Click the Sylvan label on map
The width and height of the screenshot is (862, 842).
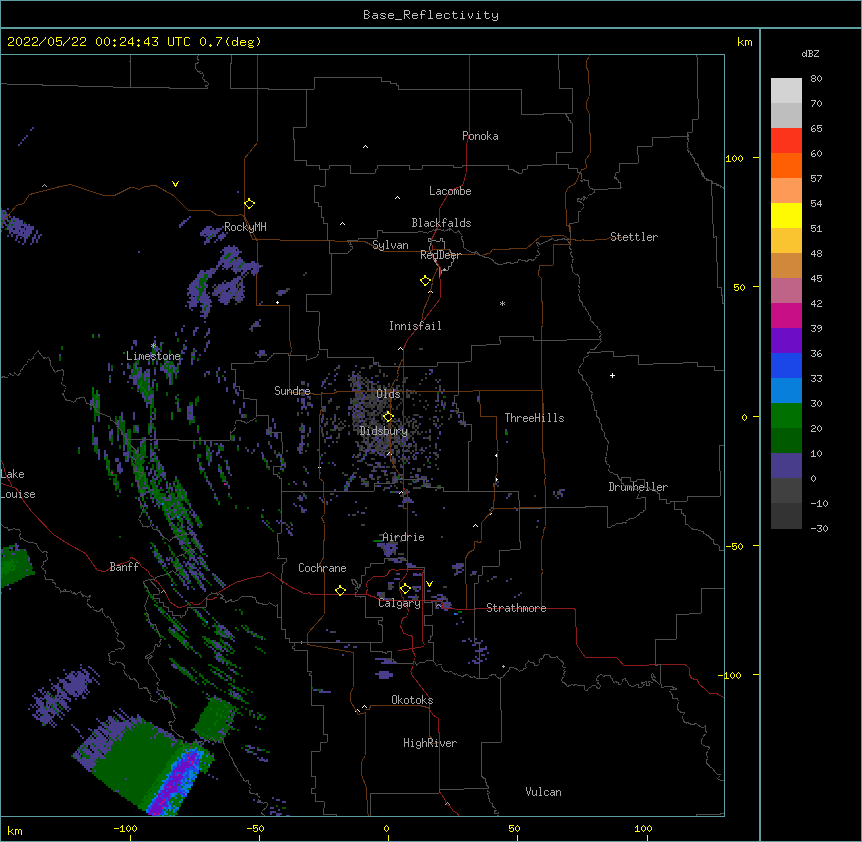[390, 245]
